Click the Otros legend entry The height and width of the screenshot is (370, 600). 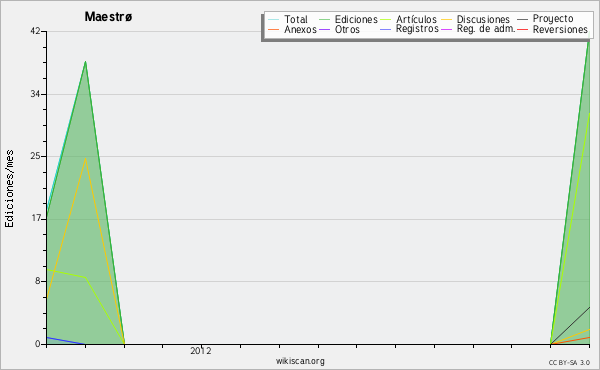coord(339,29)
